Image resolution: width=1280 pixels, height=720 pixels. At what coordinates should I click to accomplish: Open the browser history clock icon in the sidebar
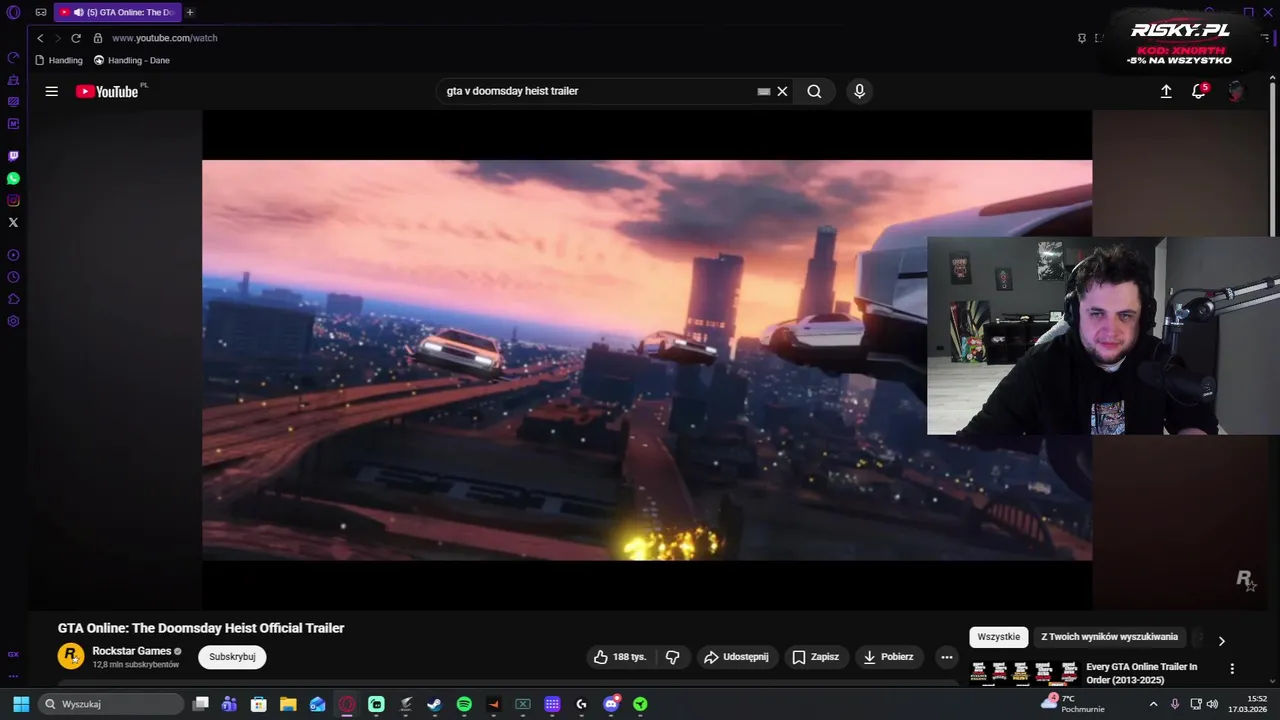click(13, 277)
